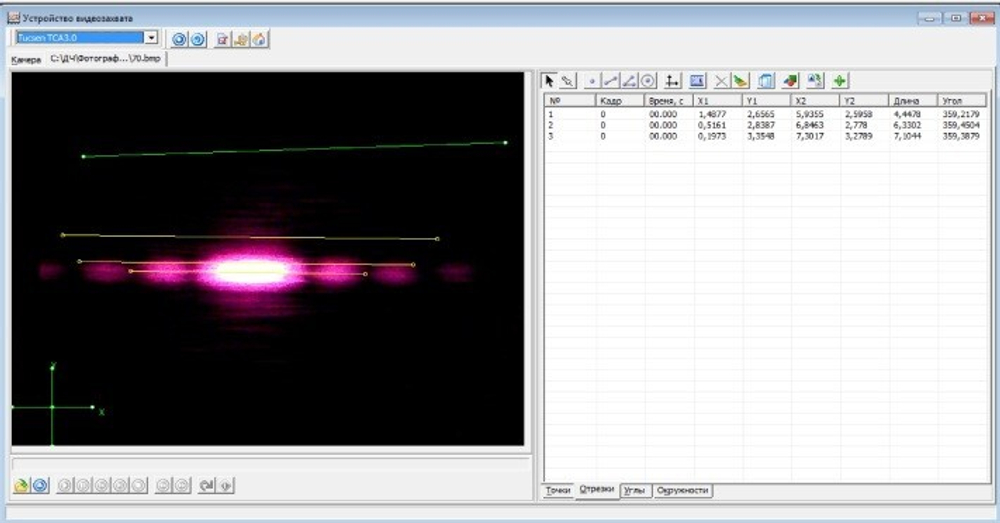
Task: Click the coordinate axes setup icon
Action: 673,81
